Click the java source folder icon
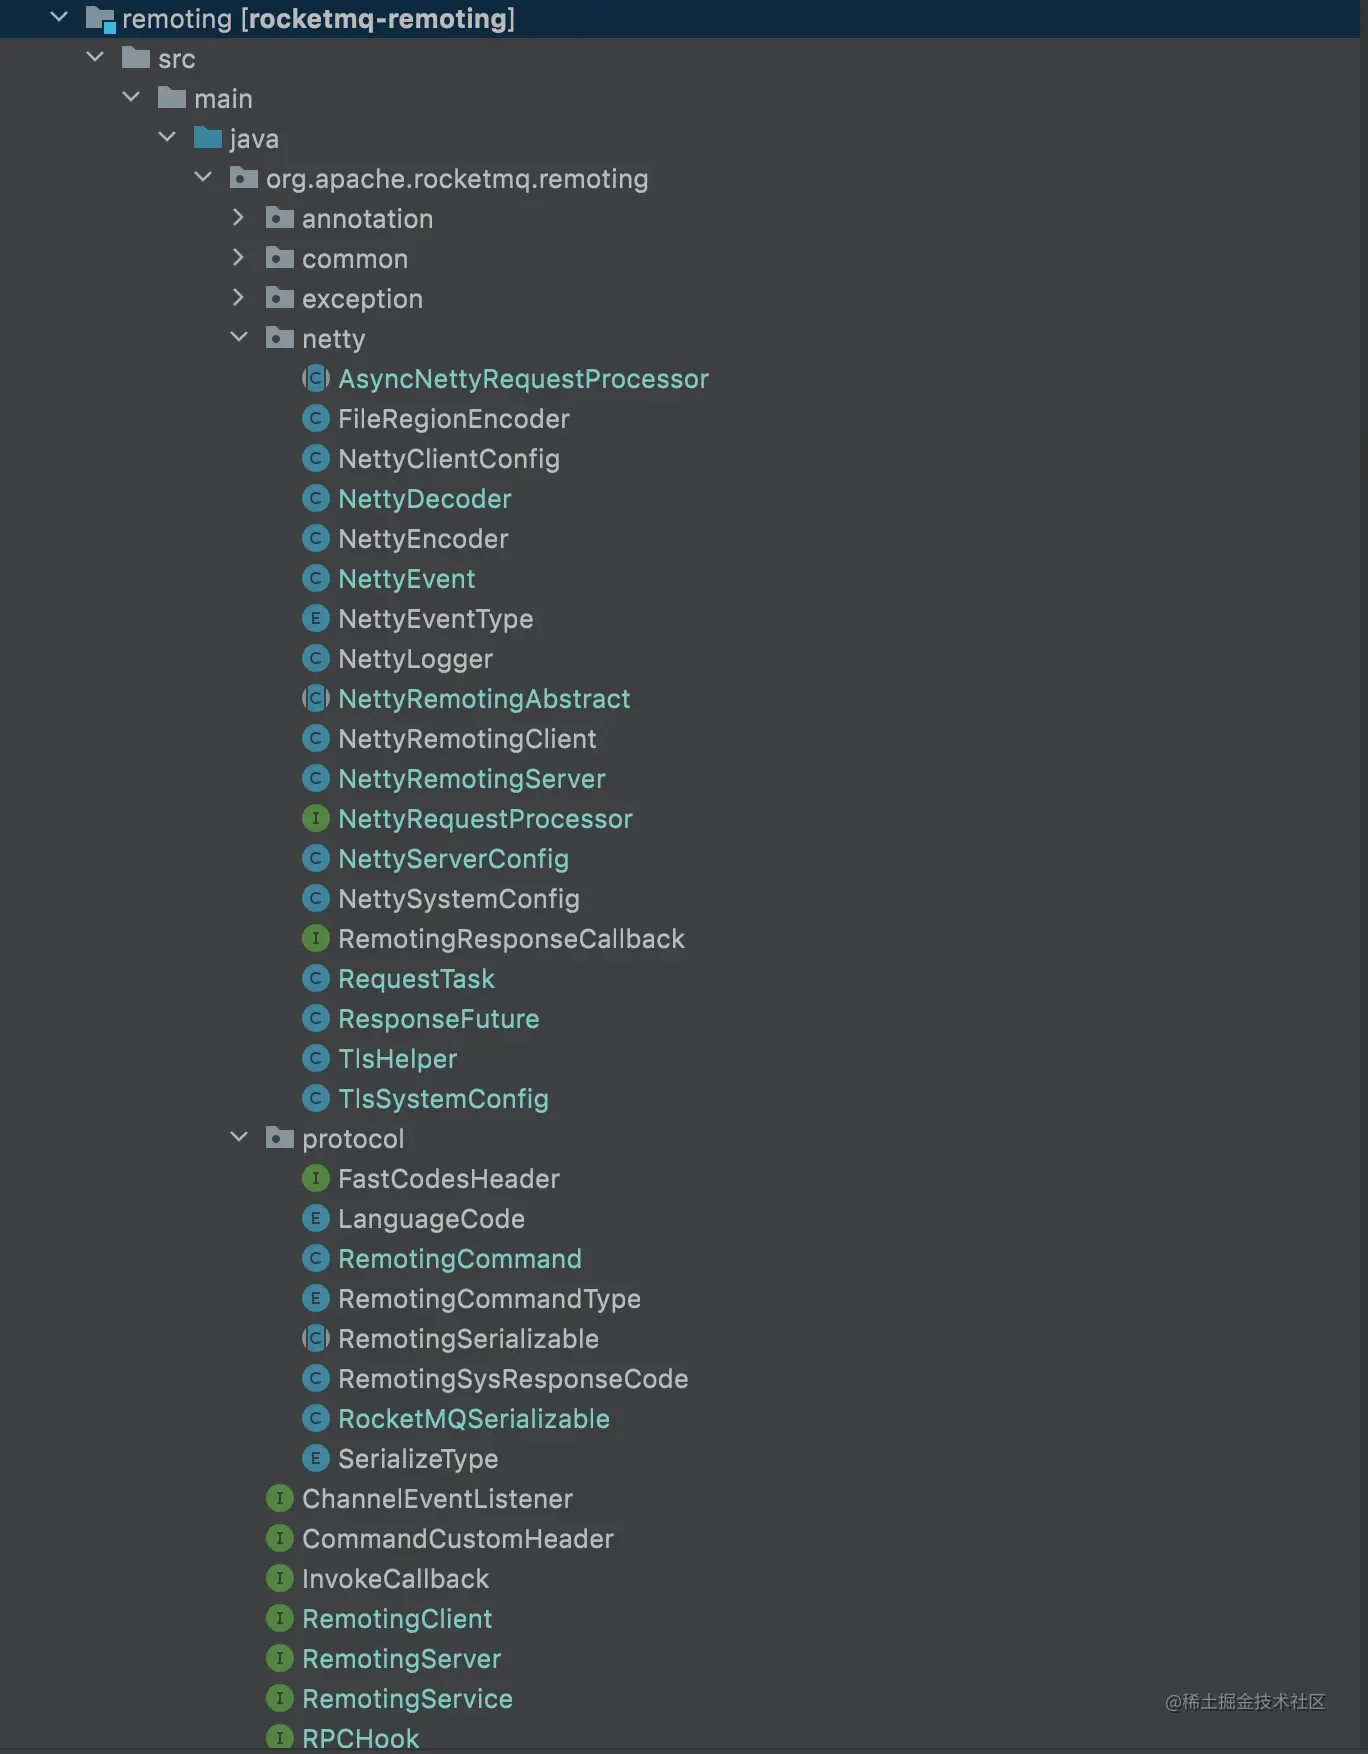Screen dimensions: 1368x1754 [x=207, y=138]
